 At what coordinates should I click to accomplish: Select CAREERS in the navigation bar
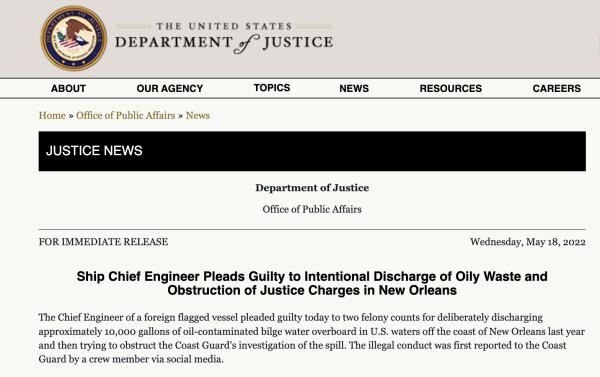pos(556,88)
